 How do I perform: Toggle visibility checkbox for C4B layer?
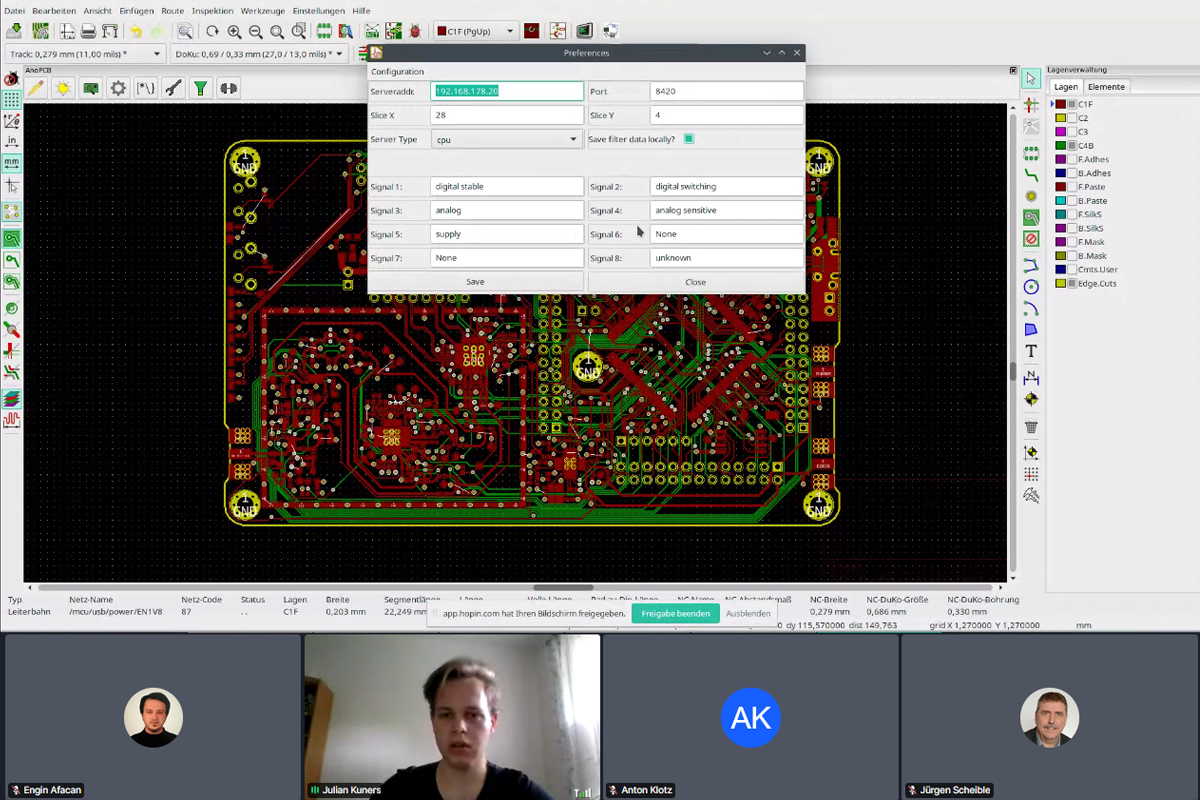[1072, 145]
